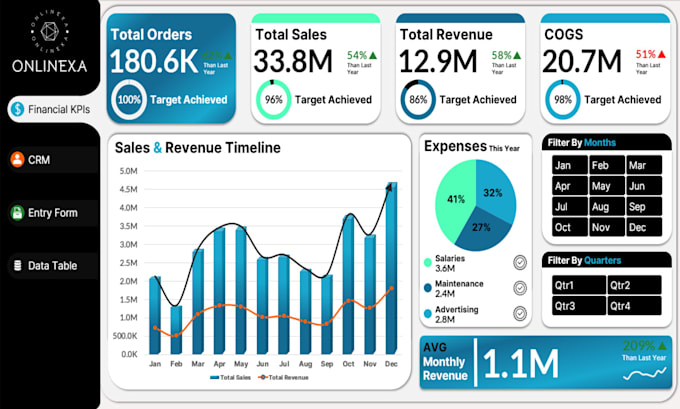Screen dimensions: 680x409
Task: Click the 27% Maintenance pie slice
Action: coord(482,229)
